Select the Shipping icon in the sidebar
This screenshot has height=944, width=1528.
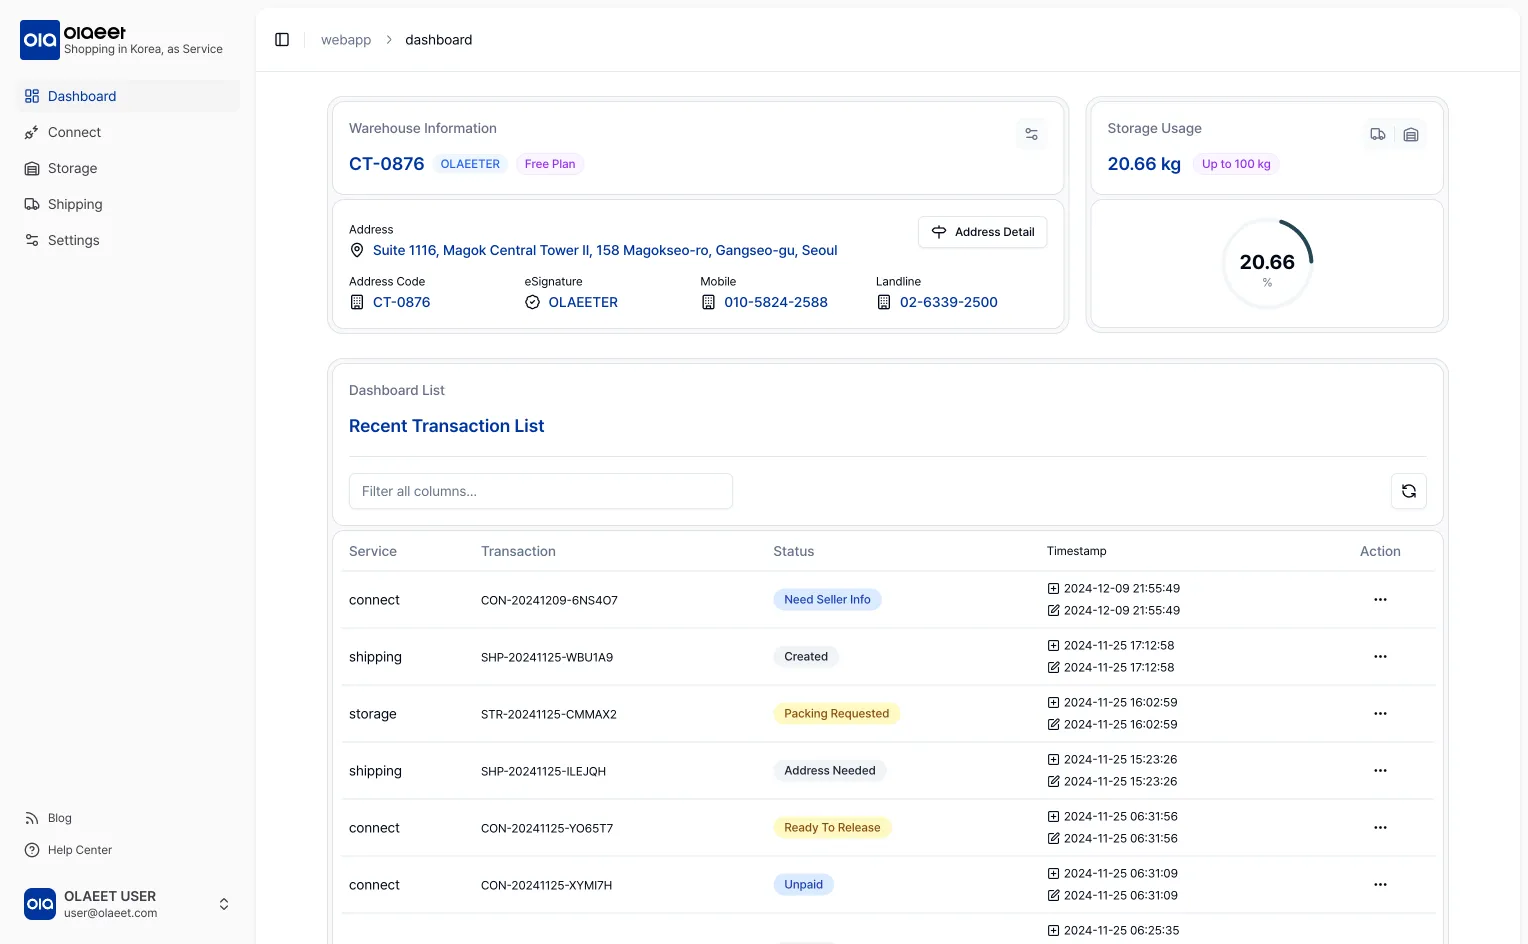point(30,204)
